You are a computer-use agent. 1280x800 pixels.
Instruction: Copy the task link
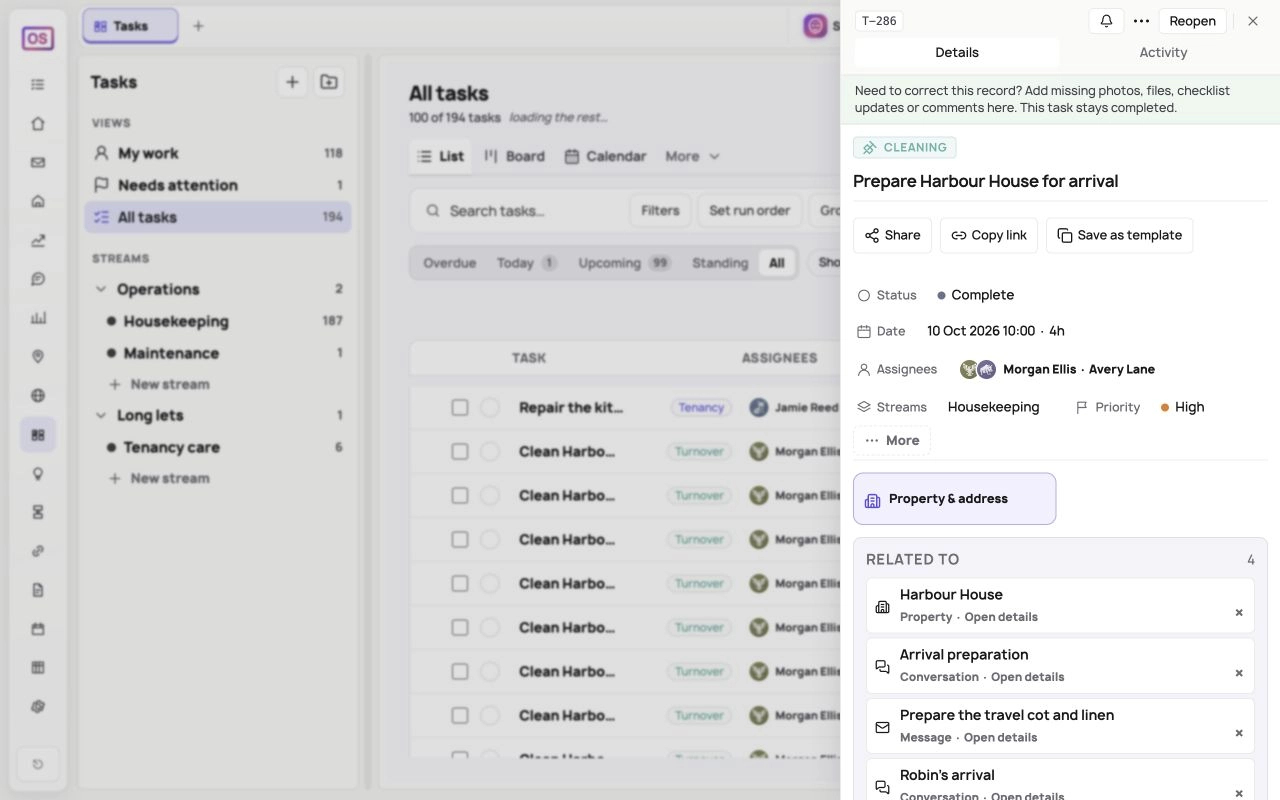989,235
